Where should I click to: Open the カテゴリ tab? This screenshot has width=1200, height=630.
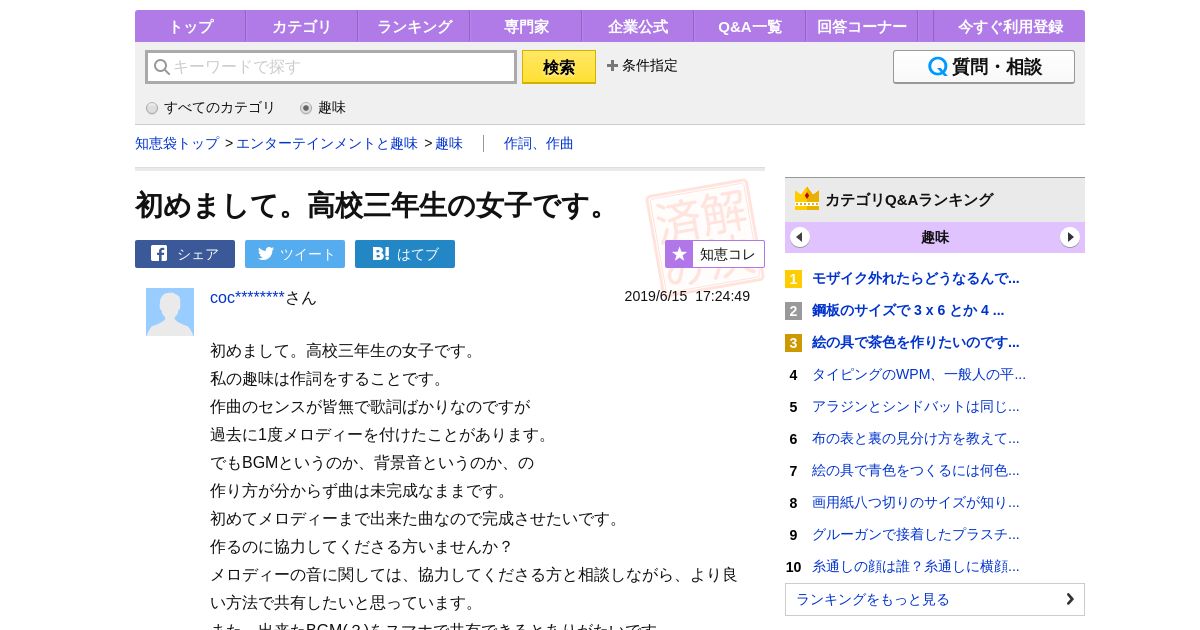pos(302,27)
